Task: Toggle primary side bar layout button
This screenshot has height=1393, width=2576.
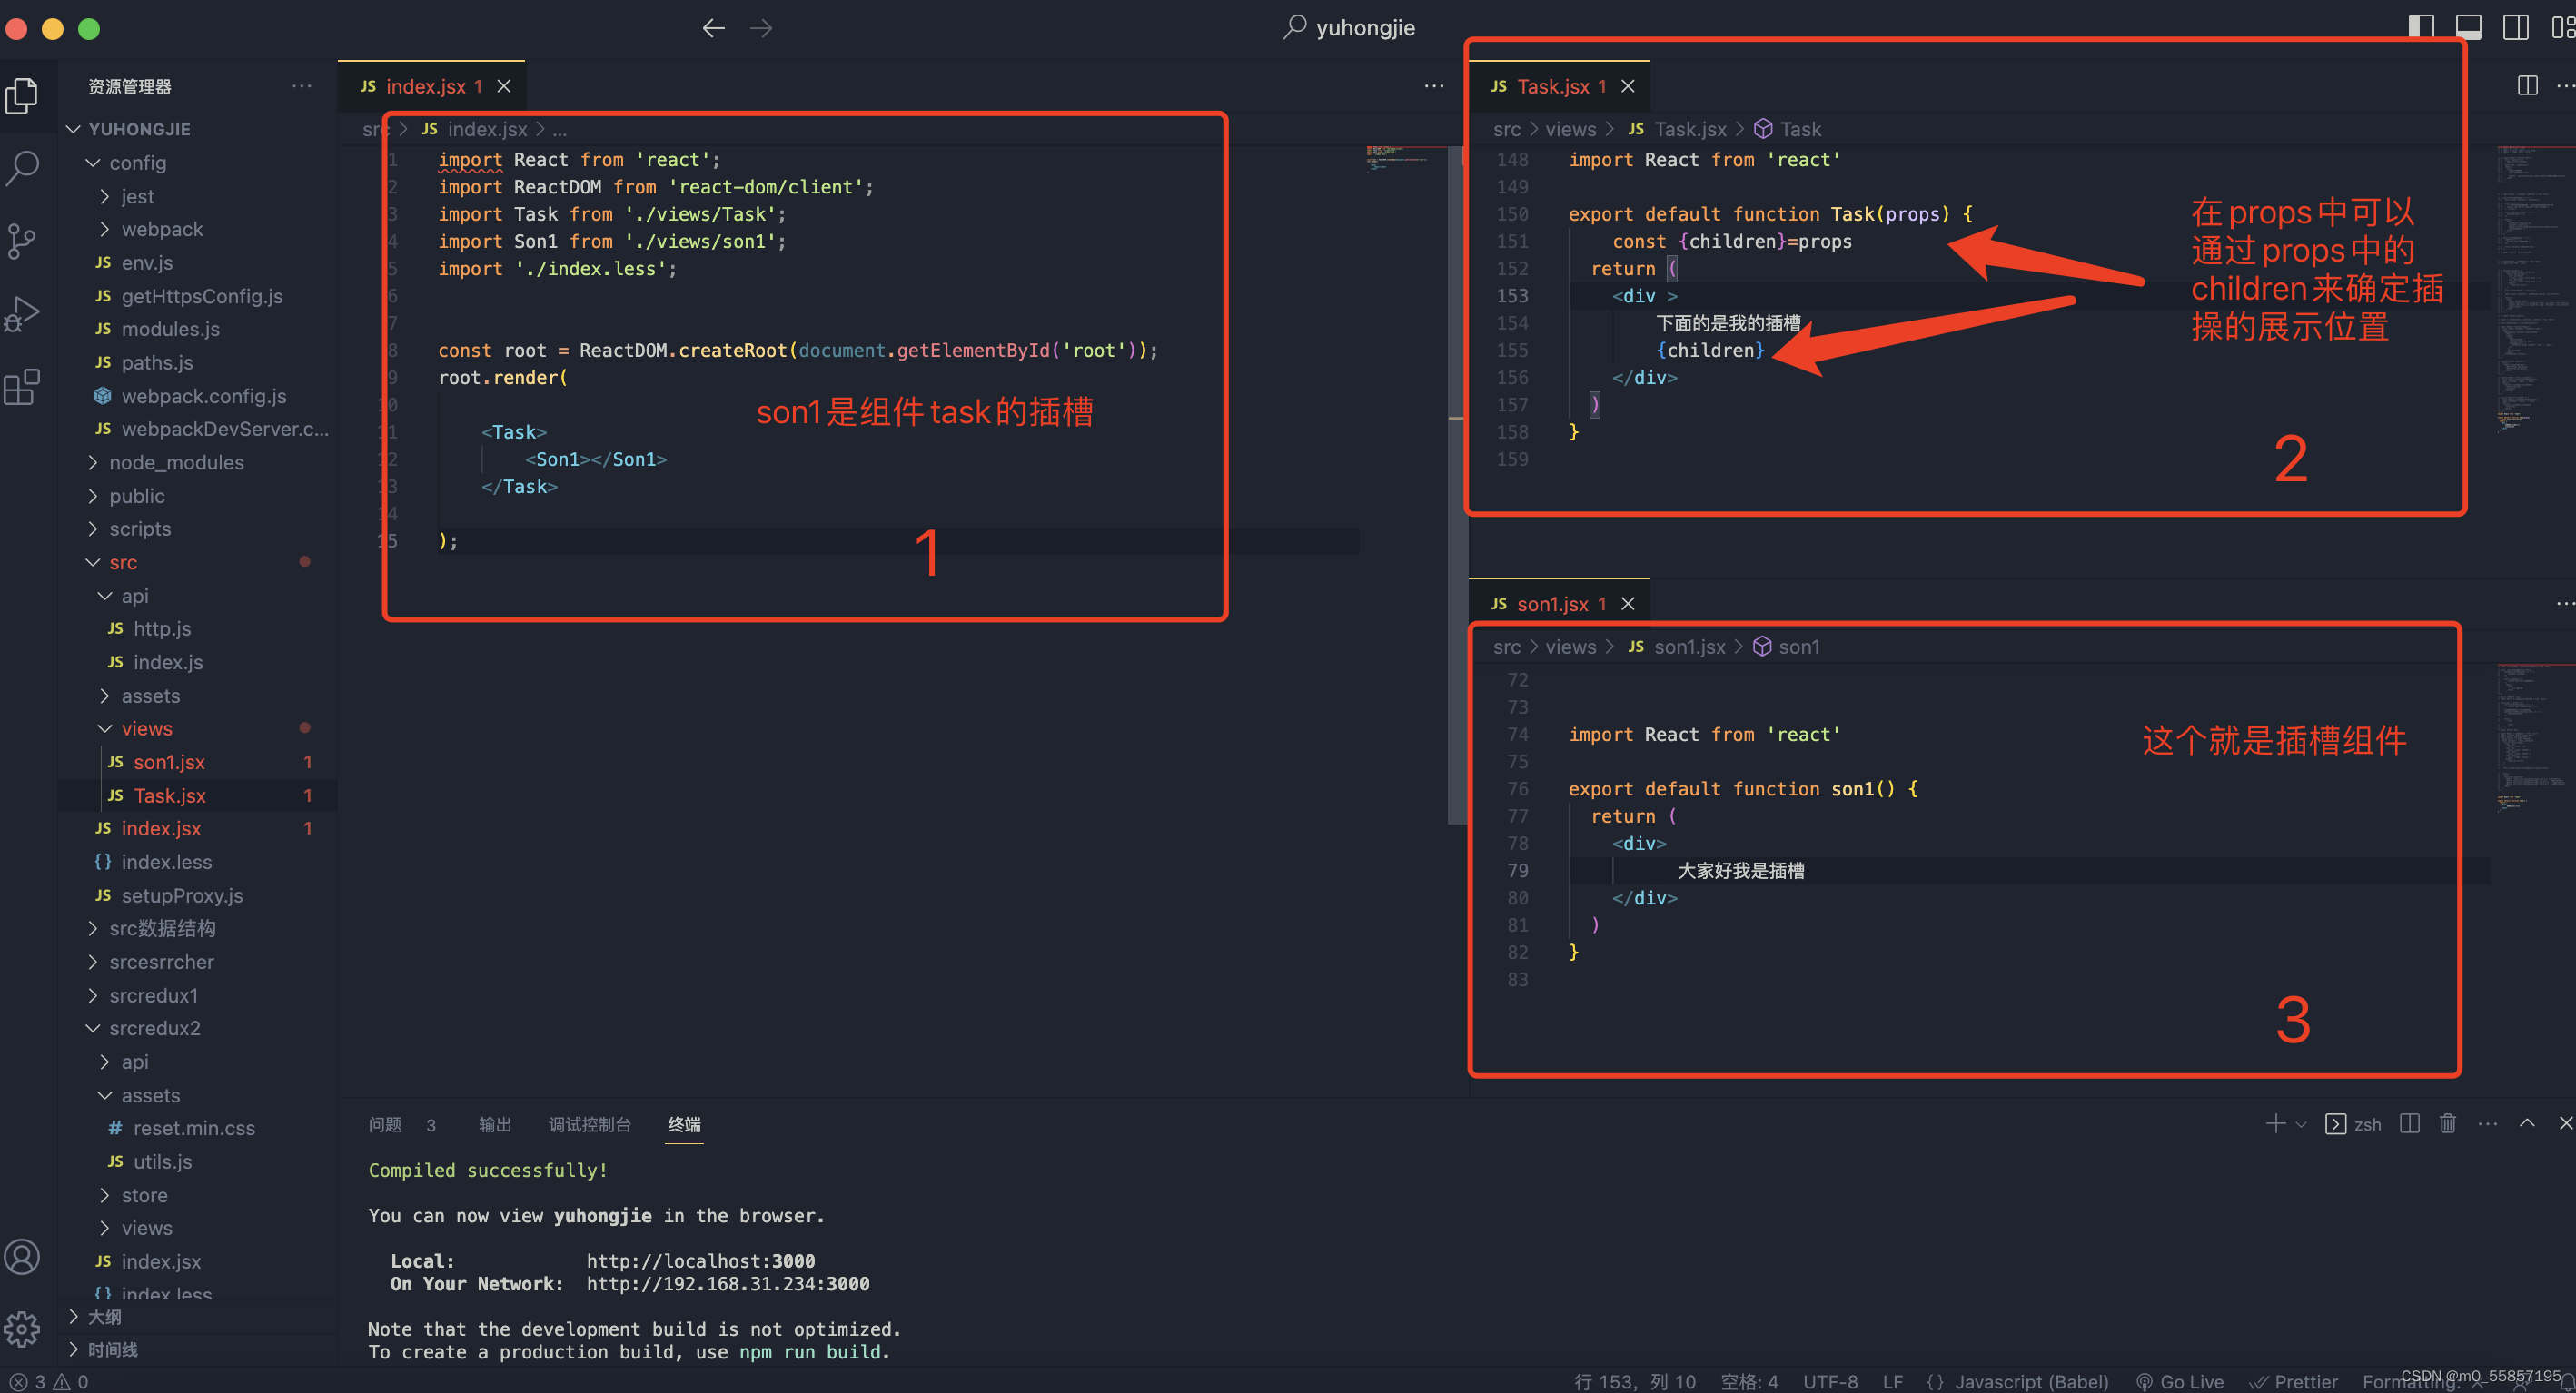Action: point(2421,27)
